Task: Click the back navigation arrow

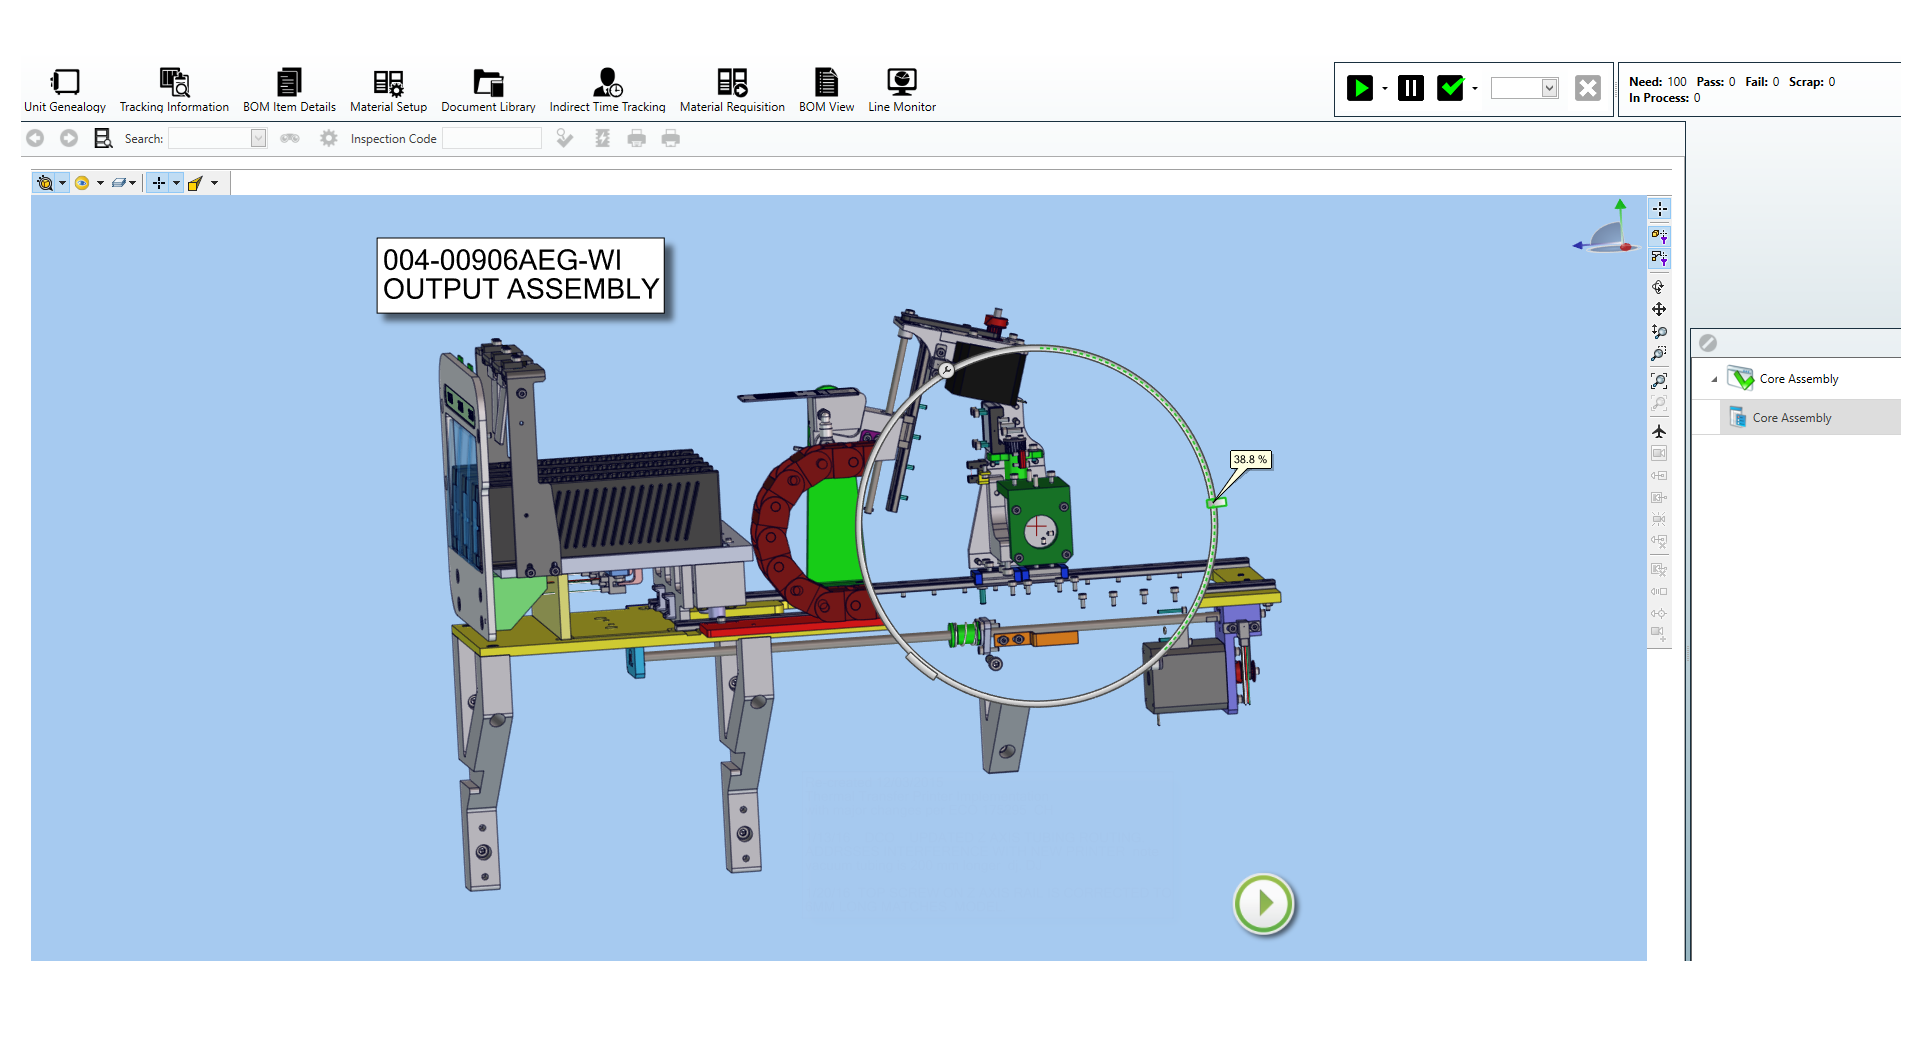Action: pos(35,138)
